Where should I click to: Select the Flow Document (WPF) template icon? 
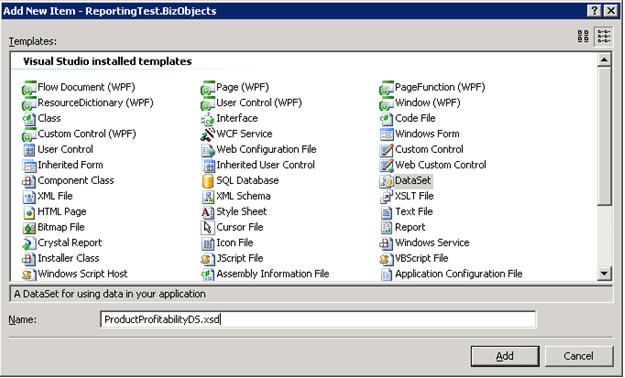point(29,88)
